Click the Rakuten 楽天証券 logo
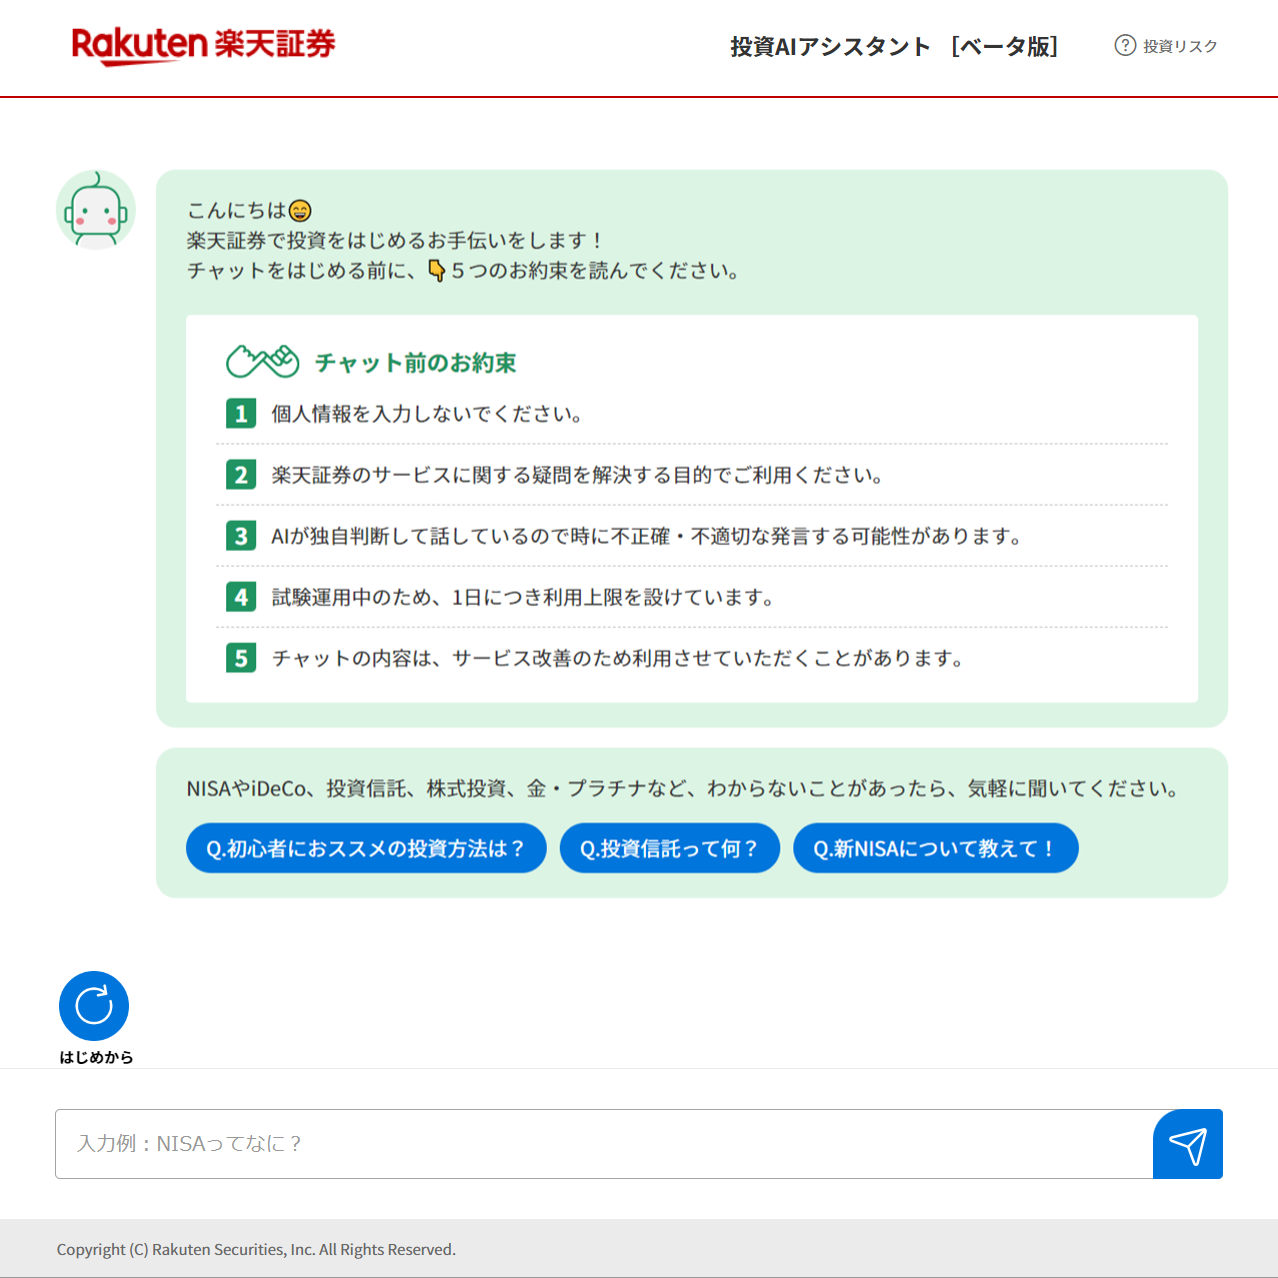This screenshot has height=1278, width=1278. pos(203,46)
